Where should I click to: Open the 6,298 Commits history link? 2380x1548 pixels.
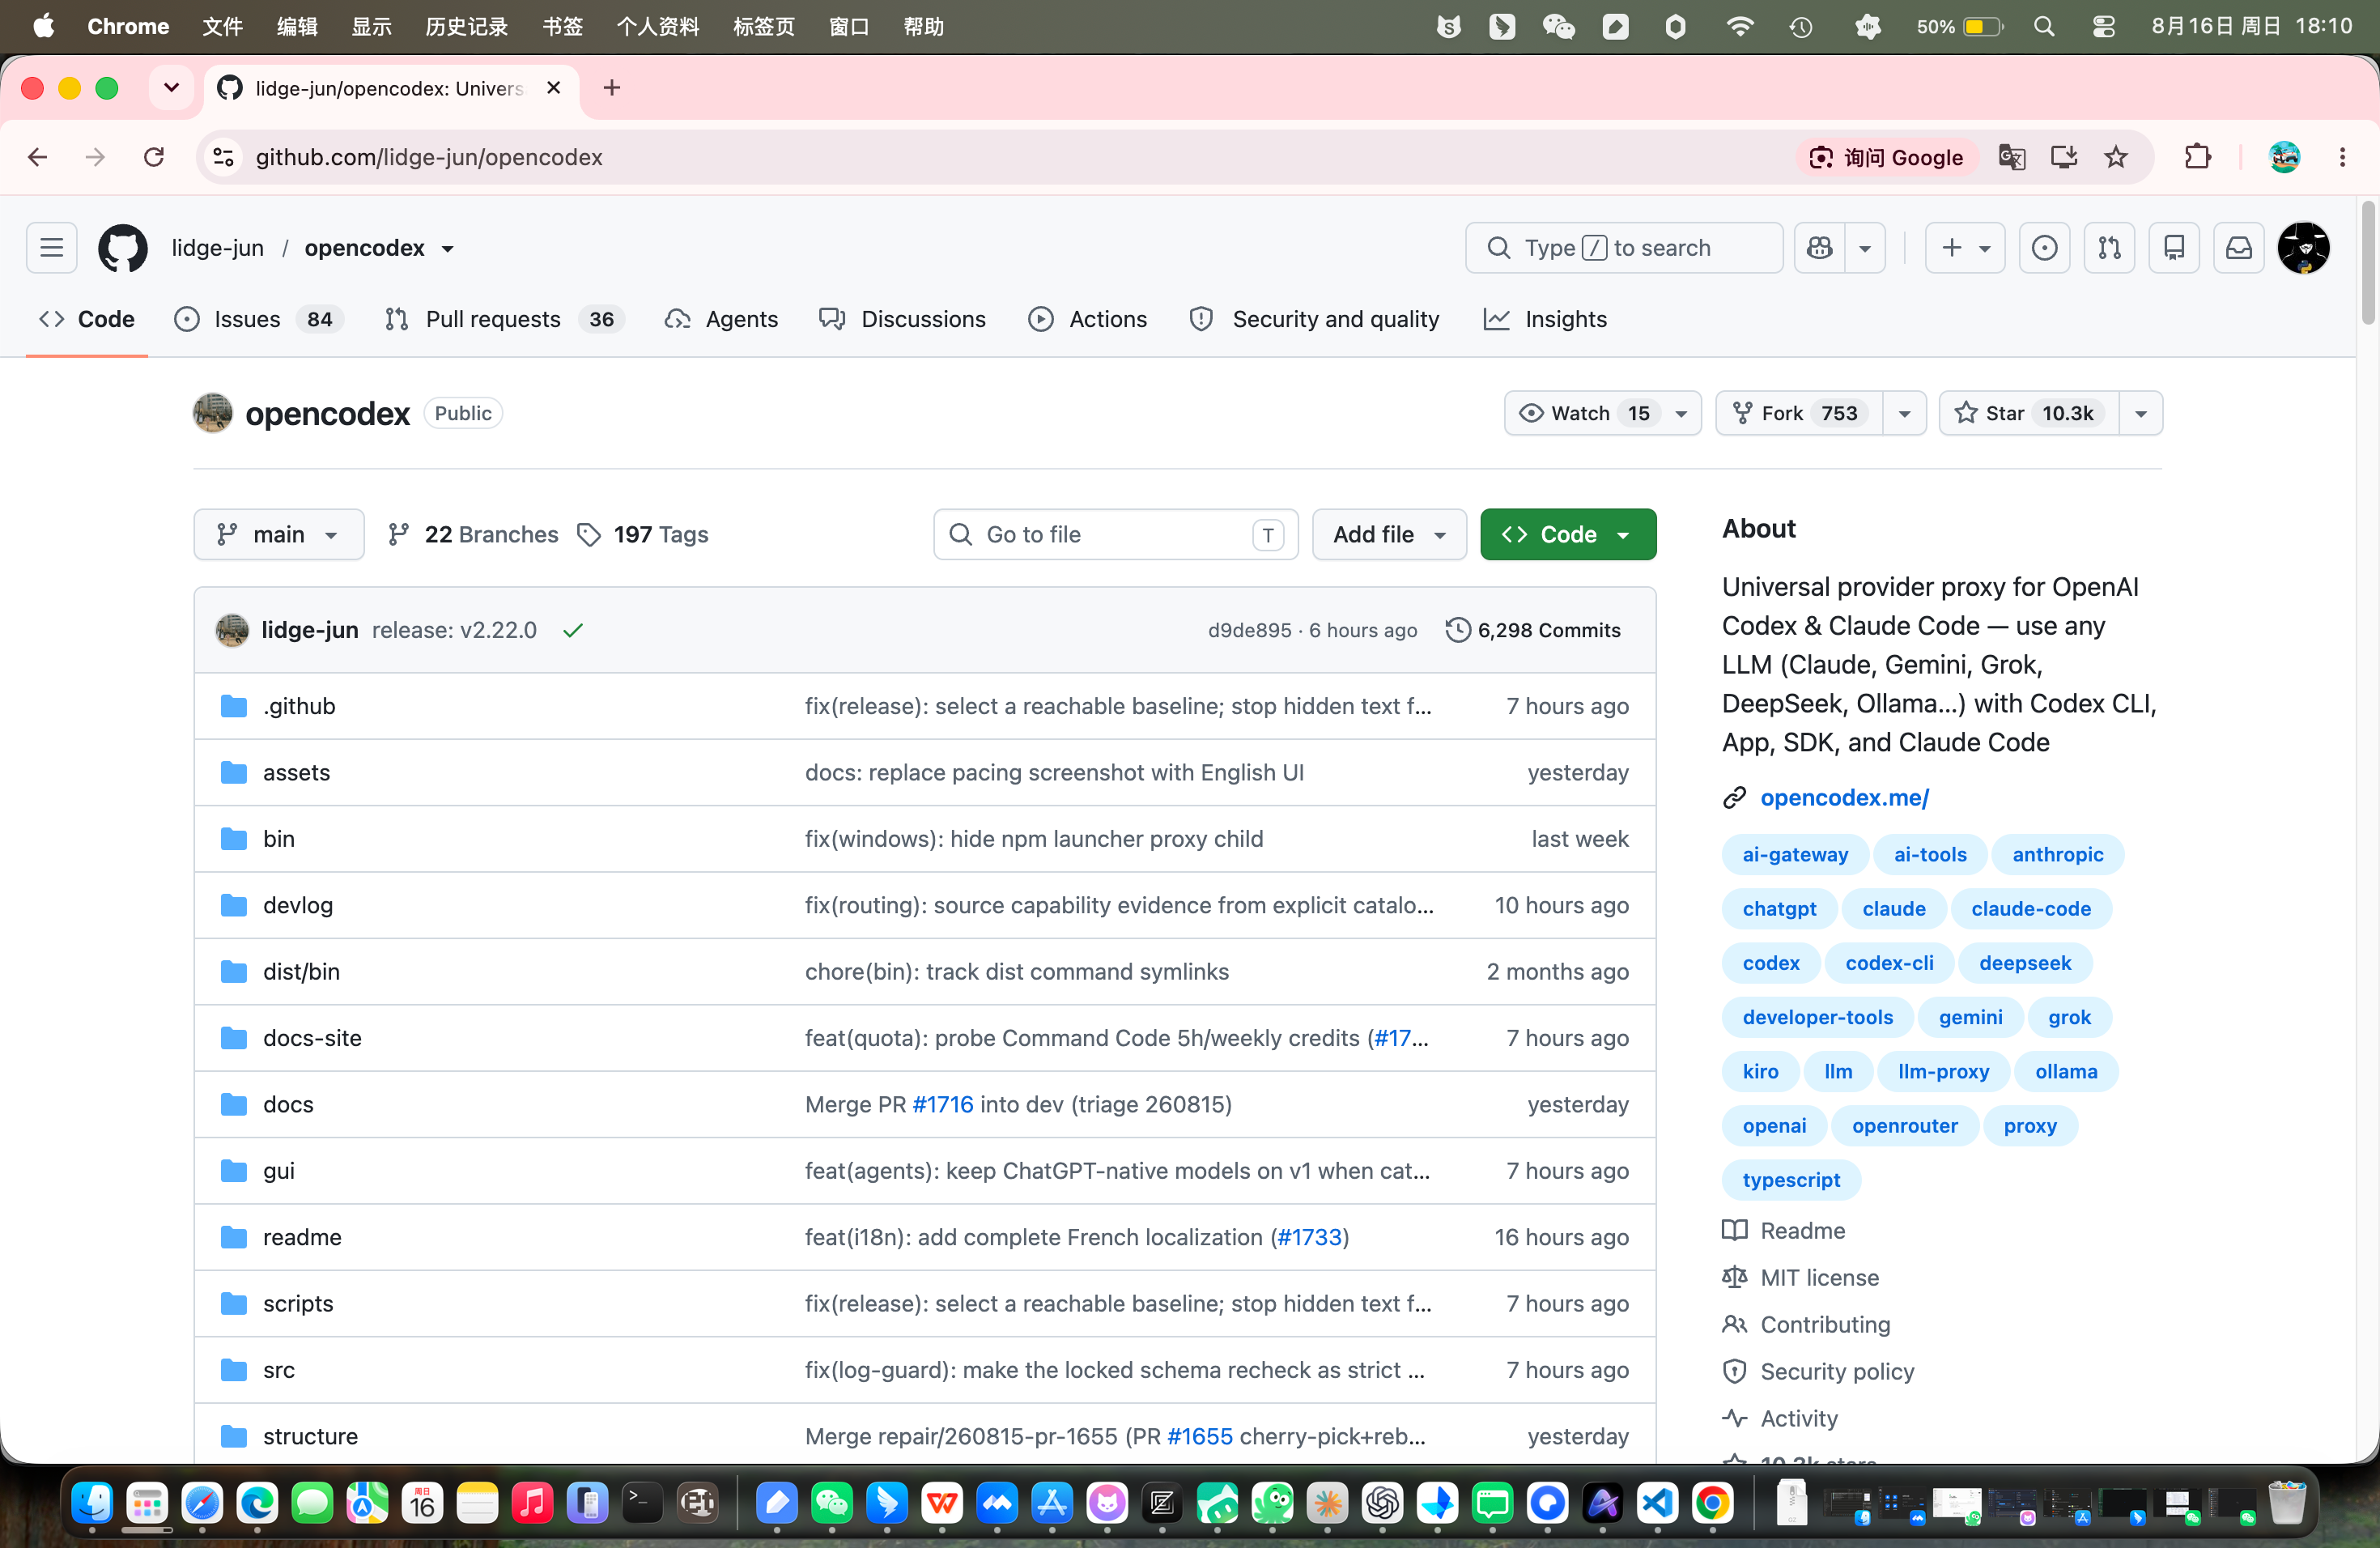tap(1533, 630)
